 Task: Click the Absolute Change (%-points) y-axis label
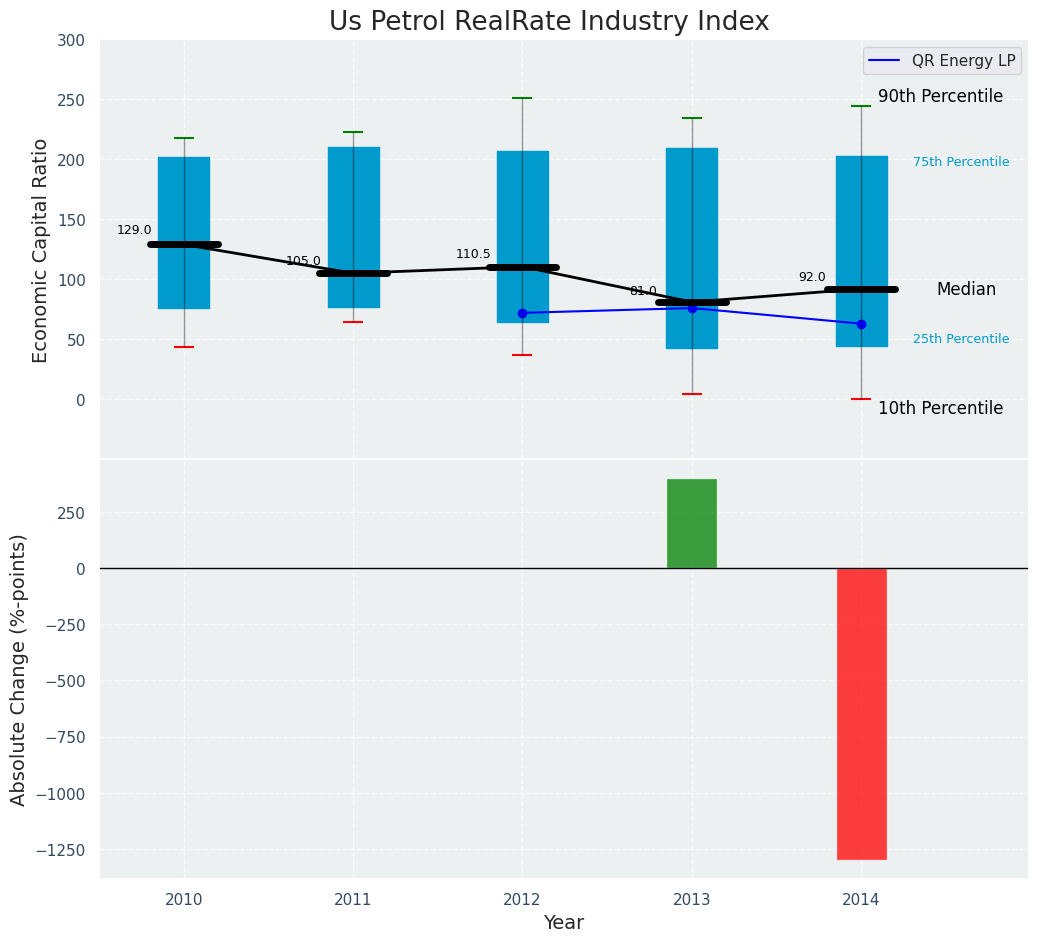19,669
